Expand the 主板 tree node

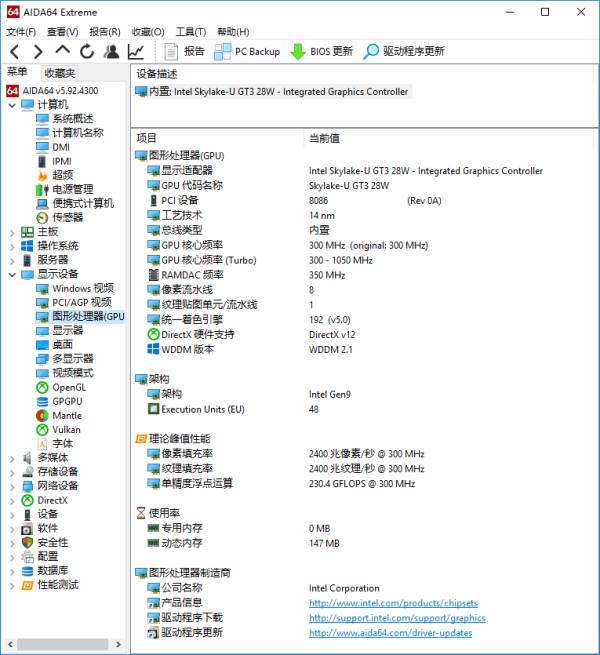click(x=12, y=233)
